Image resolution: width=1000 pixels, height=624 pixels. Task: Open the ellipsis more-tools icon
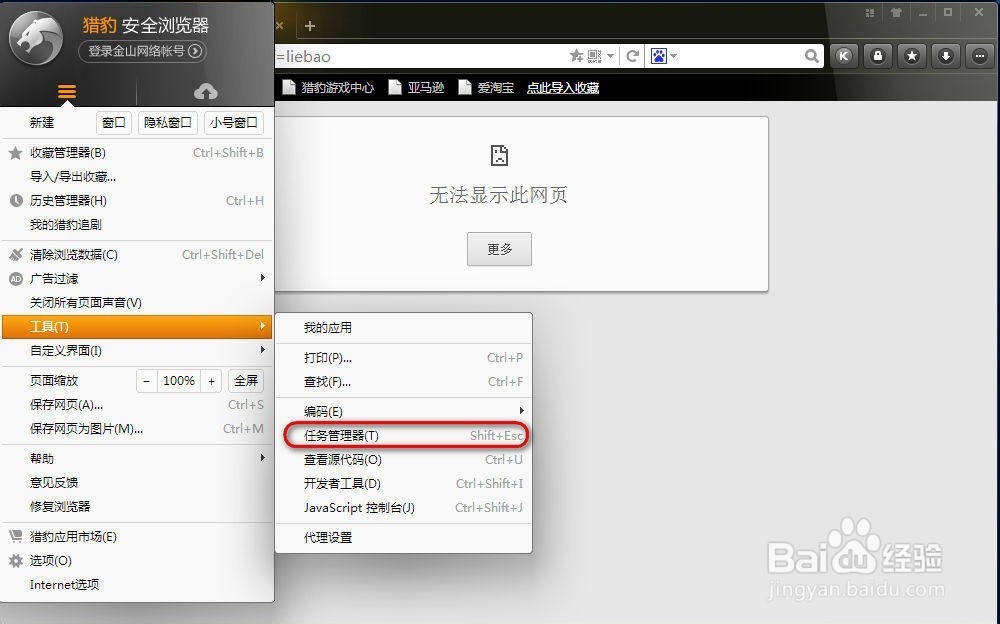tap(979, 56)
